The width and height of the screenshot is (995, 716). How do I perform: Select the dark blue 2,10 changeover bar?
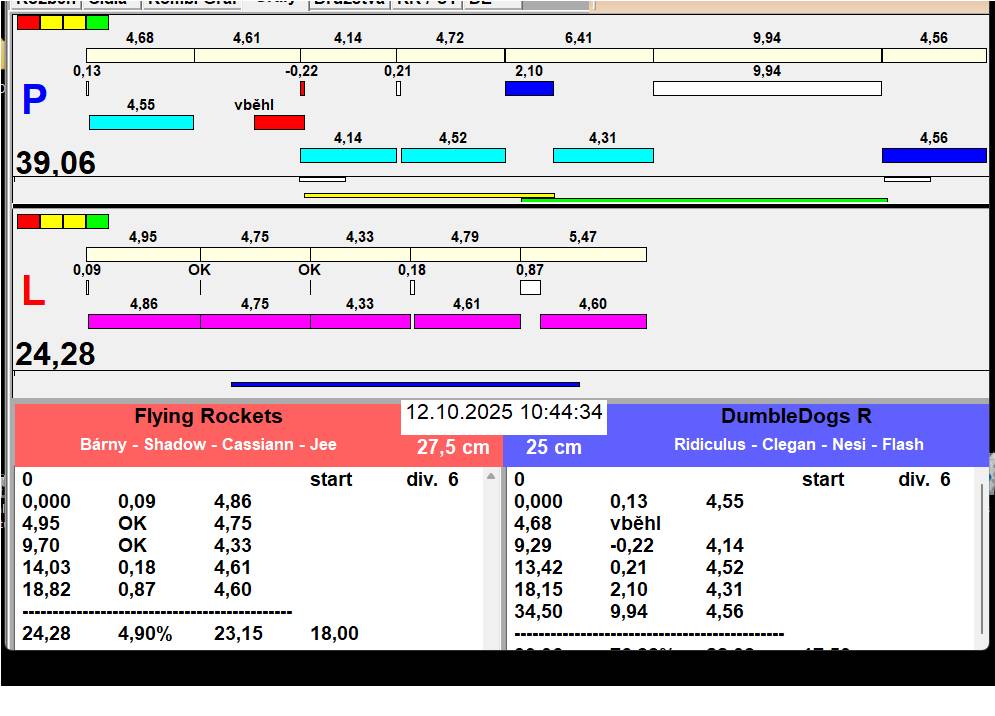pyautogui.click(x=529, y=89)
